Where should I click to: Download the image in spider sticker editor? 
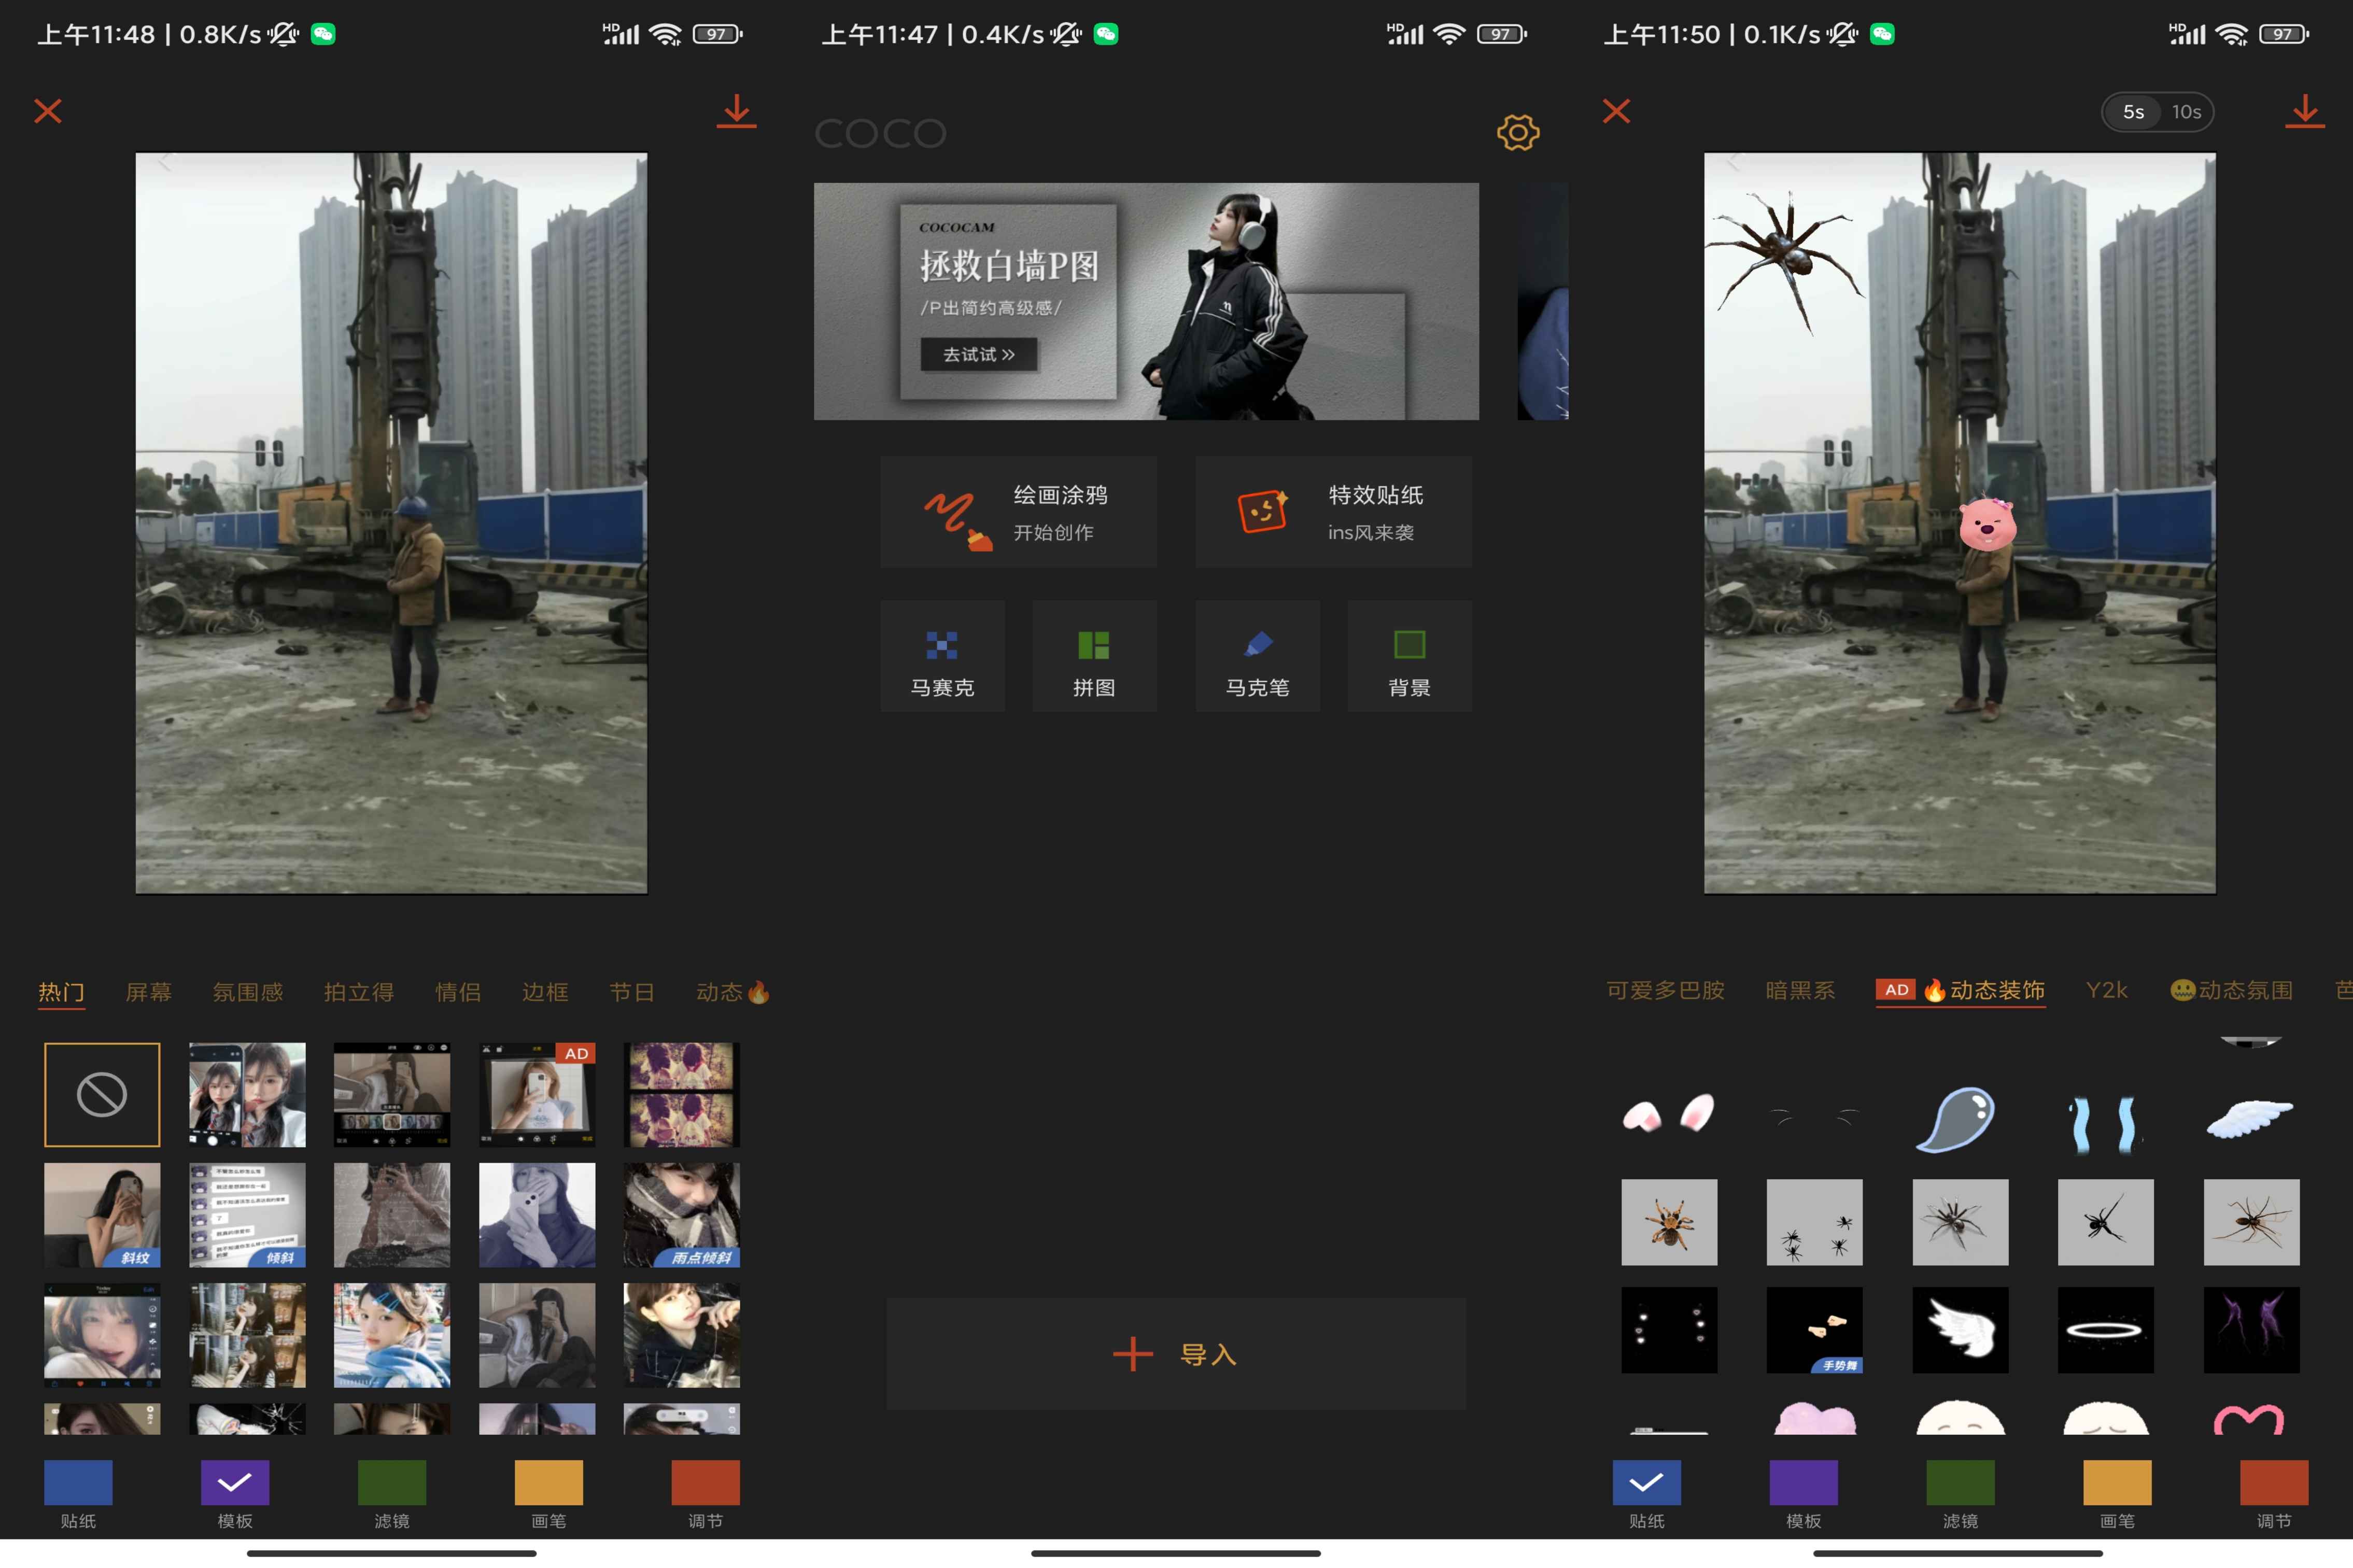tap(2304, 111)
